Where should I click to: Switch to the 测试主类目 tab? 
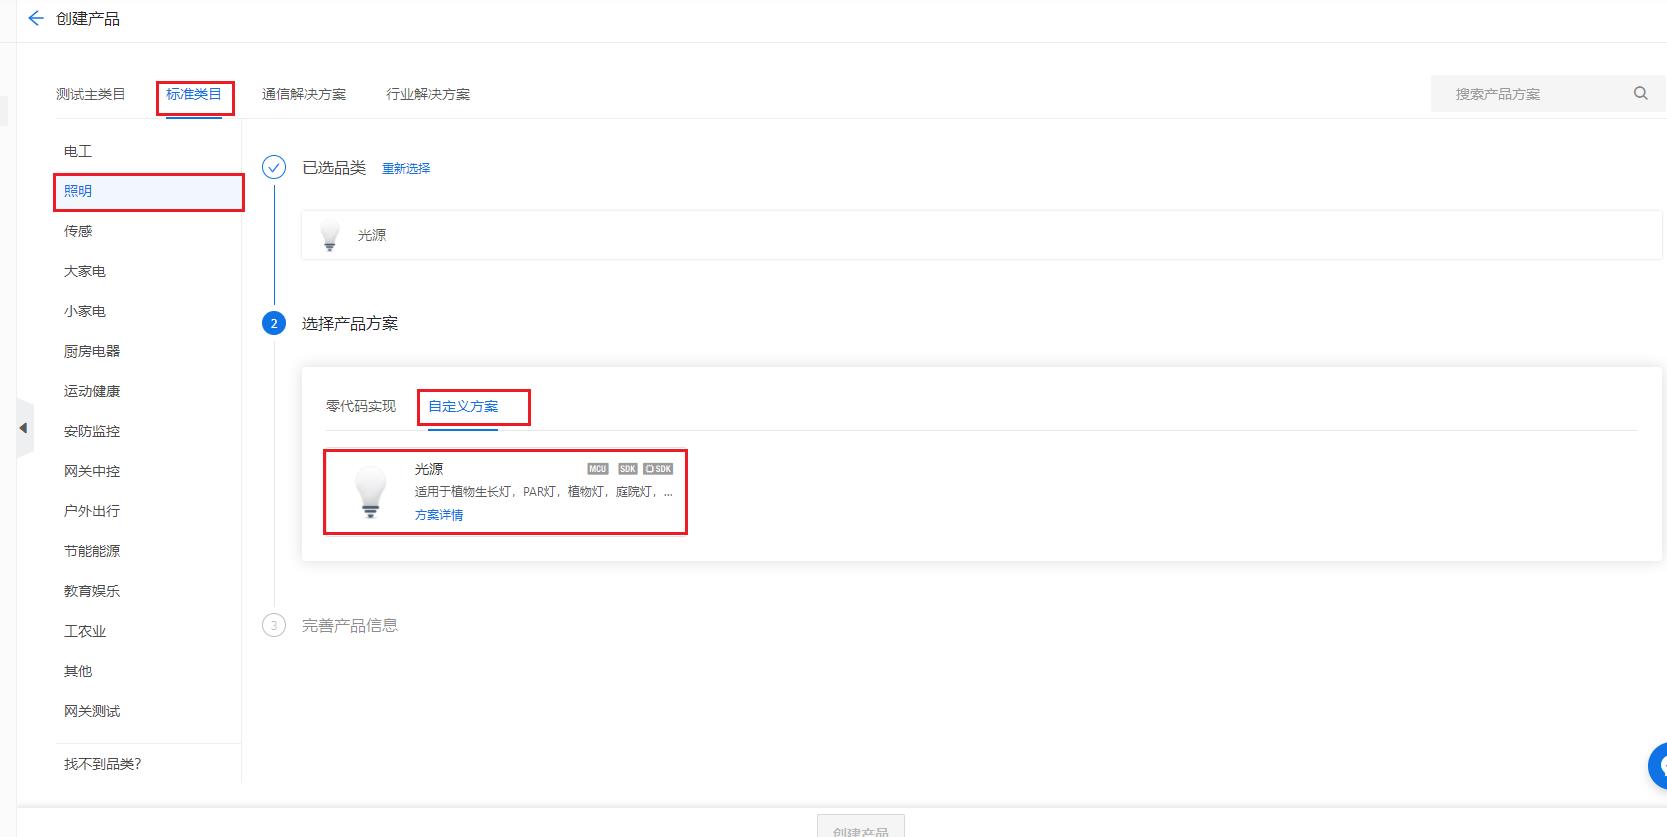90,94
